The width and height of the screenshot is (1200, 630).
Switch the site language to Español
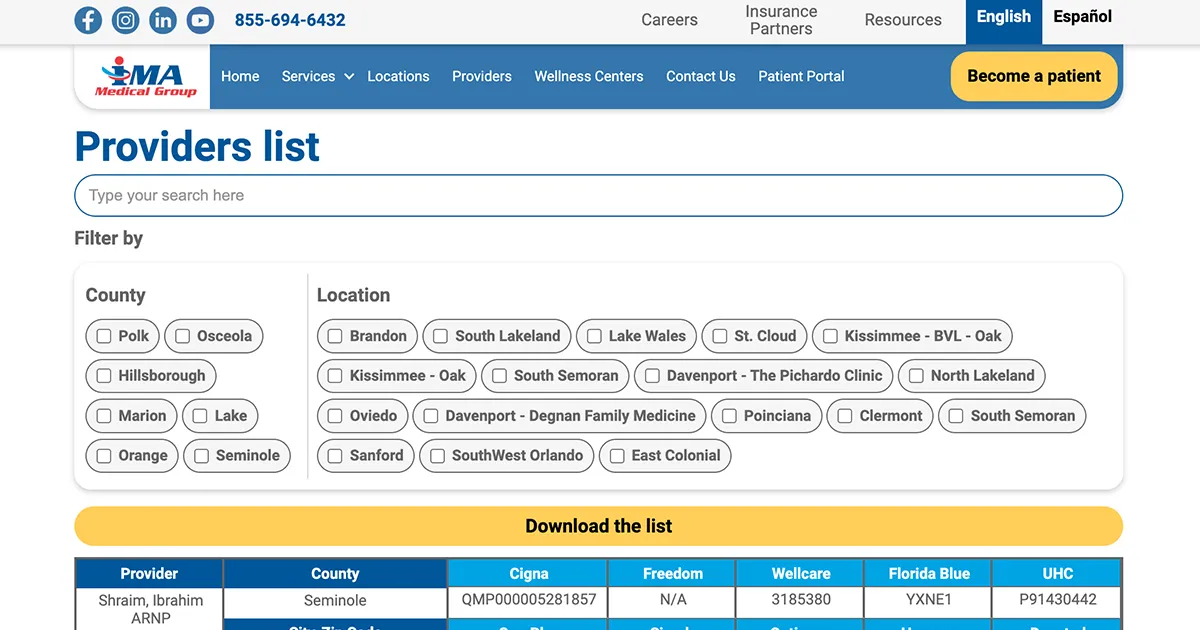point(1081,16)
